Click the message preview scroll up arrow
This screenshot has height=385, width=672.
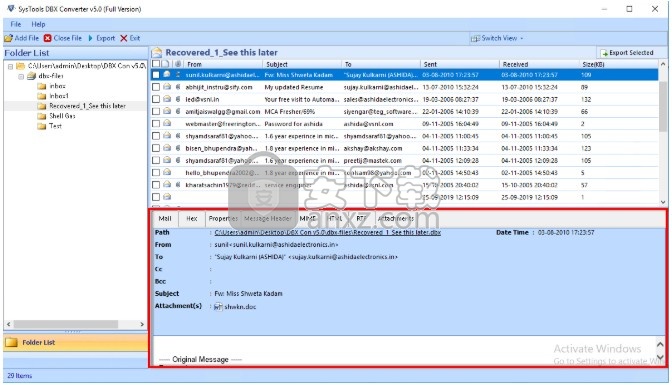pyautogui.click(x=660, y=344)
